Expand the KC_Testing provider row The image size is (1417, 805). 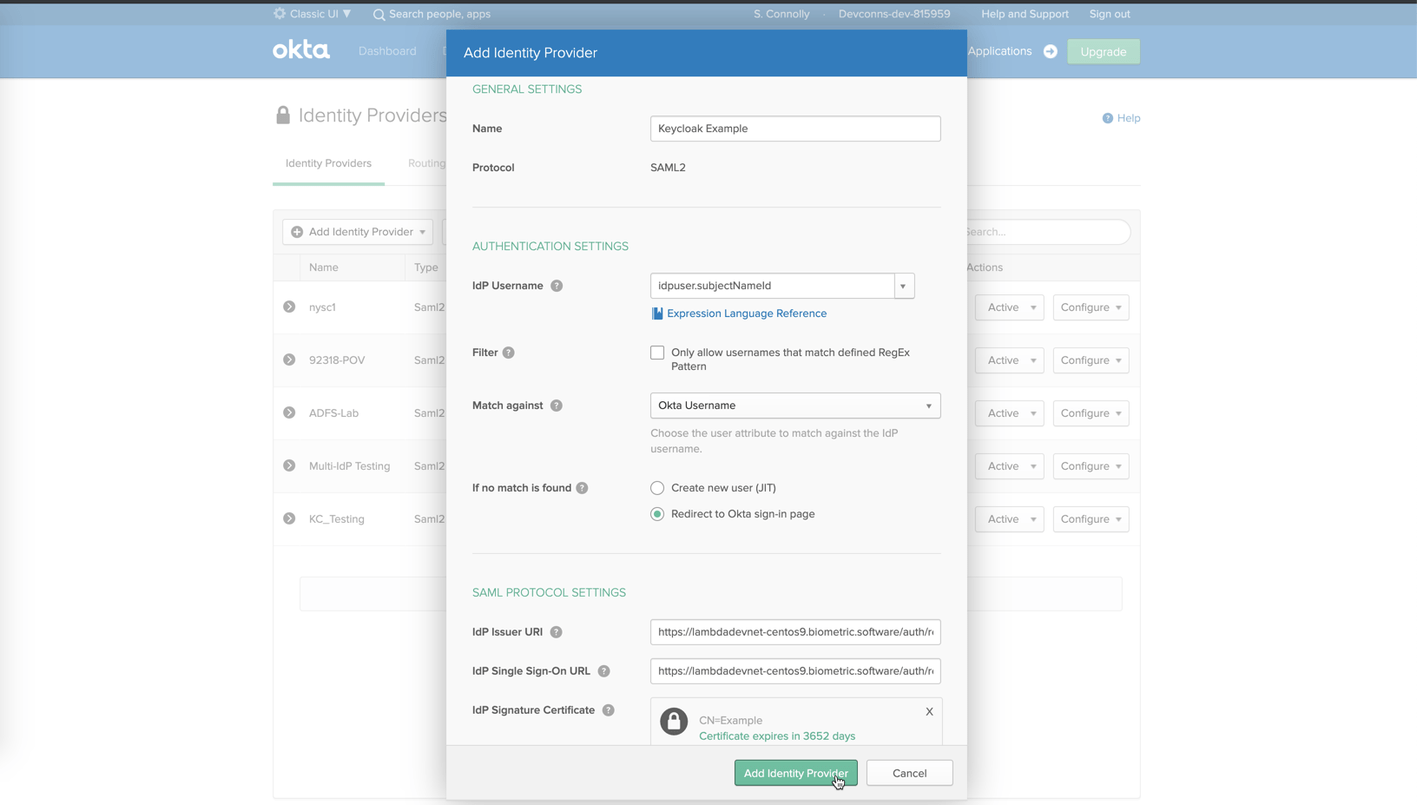289,518
